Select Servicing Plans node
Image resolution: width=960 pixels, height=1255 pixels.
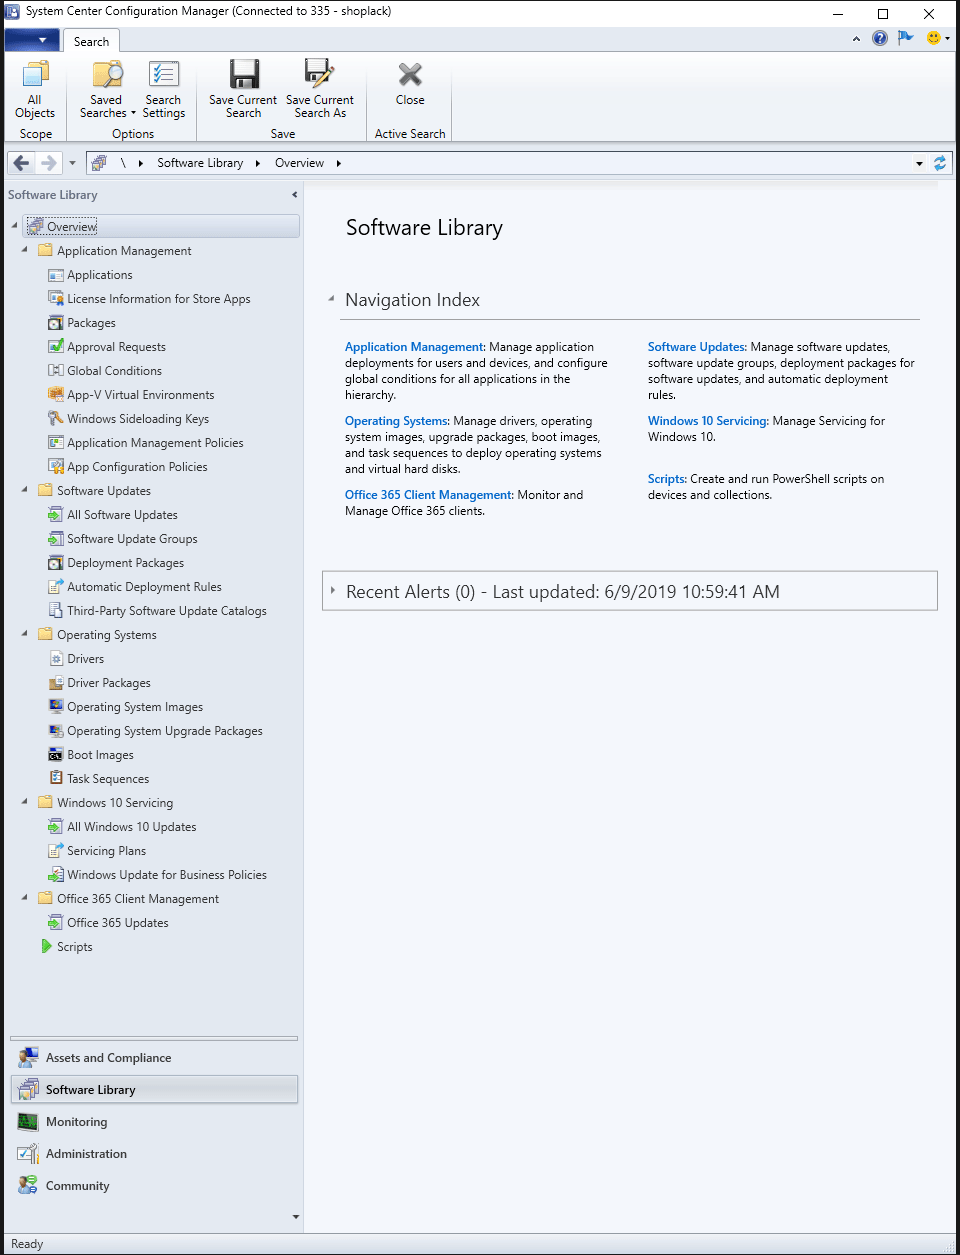(x=106, y=851)
